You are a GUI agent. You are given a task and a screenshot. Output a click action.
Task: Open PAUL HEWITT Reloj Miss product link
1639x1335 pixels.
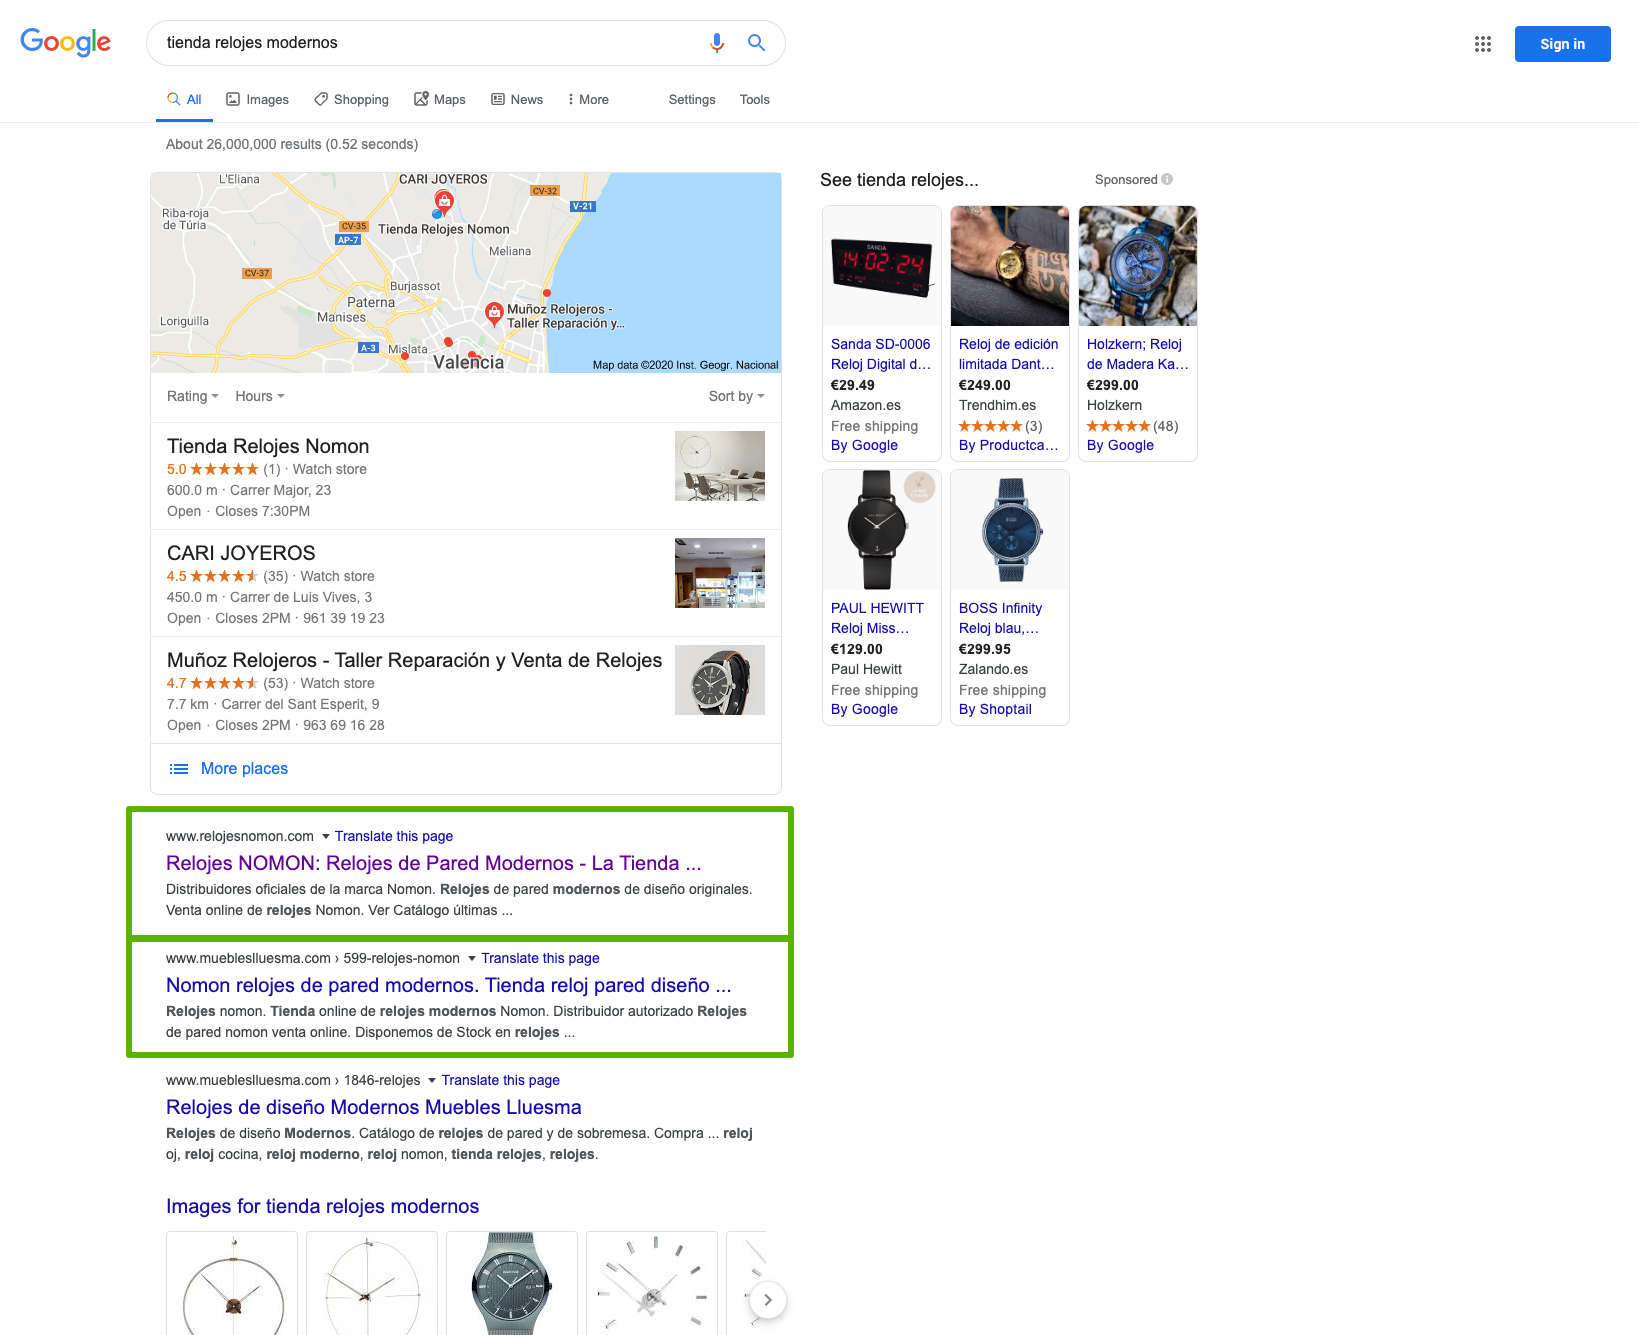(x=877, y=618)
